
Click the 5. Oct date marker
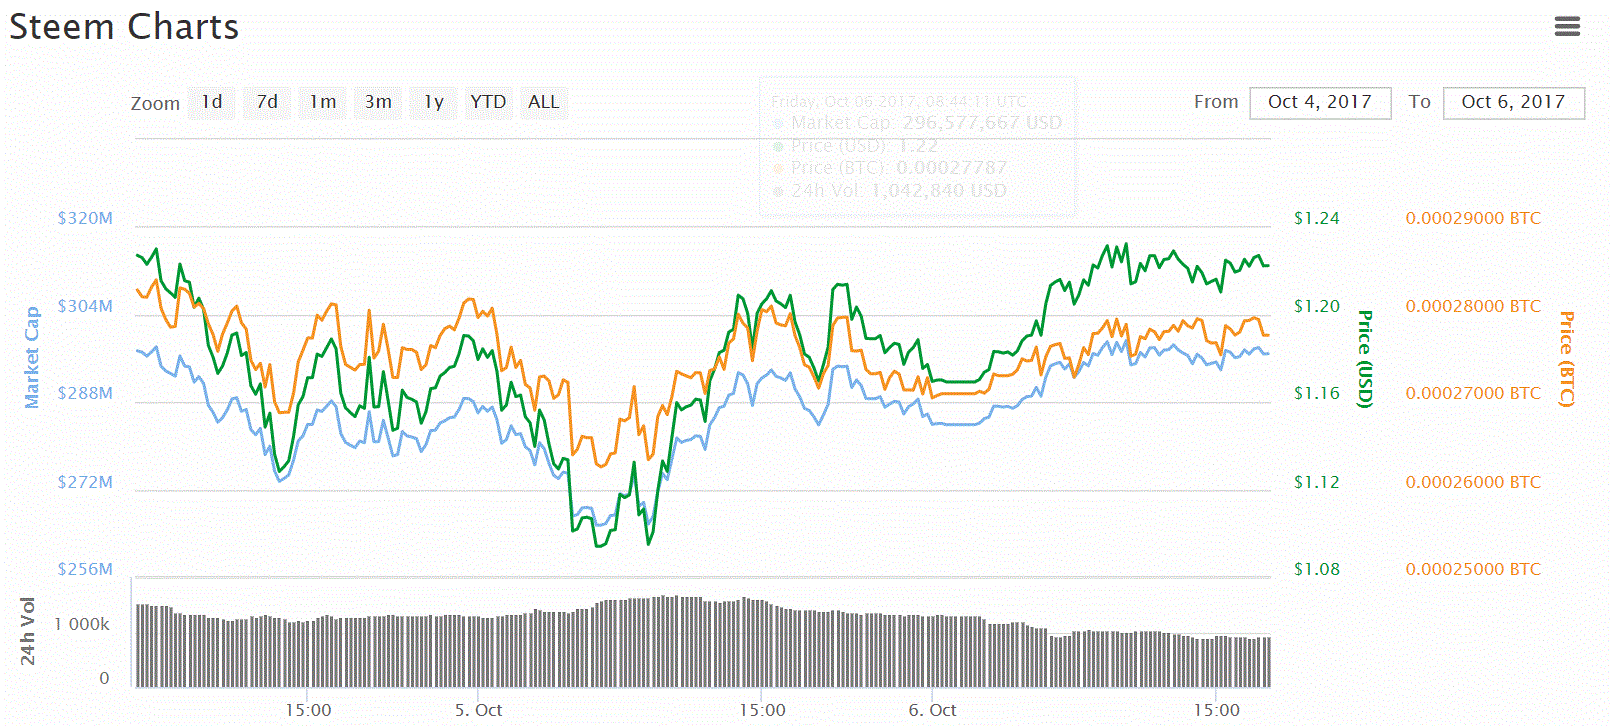coord(478,710)
